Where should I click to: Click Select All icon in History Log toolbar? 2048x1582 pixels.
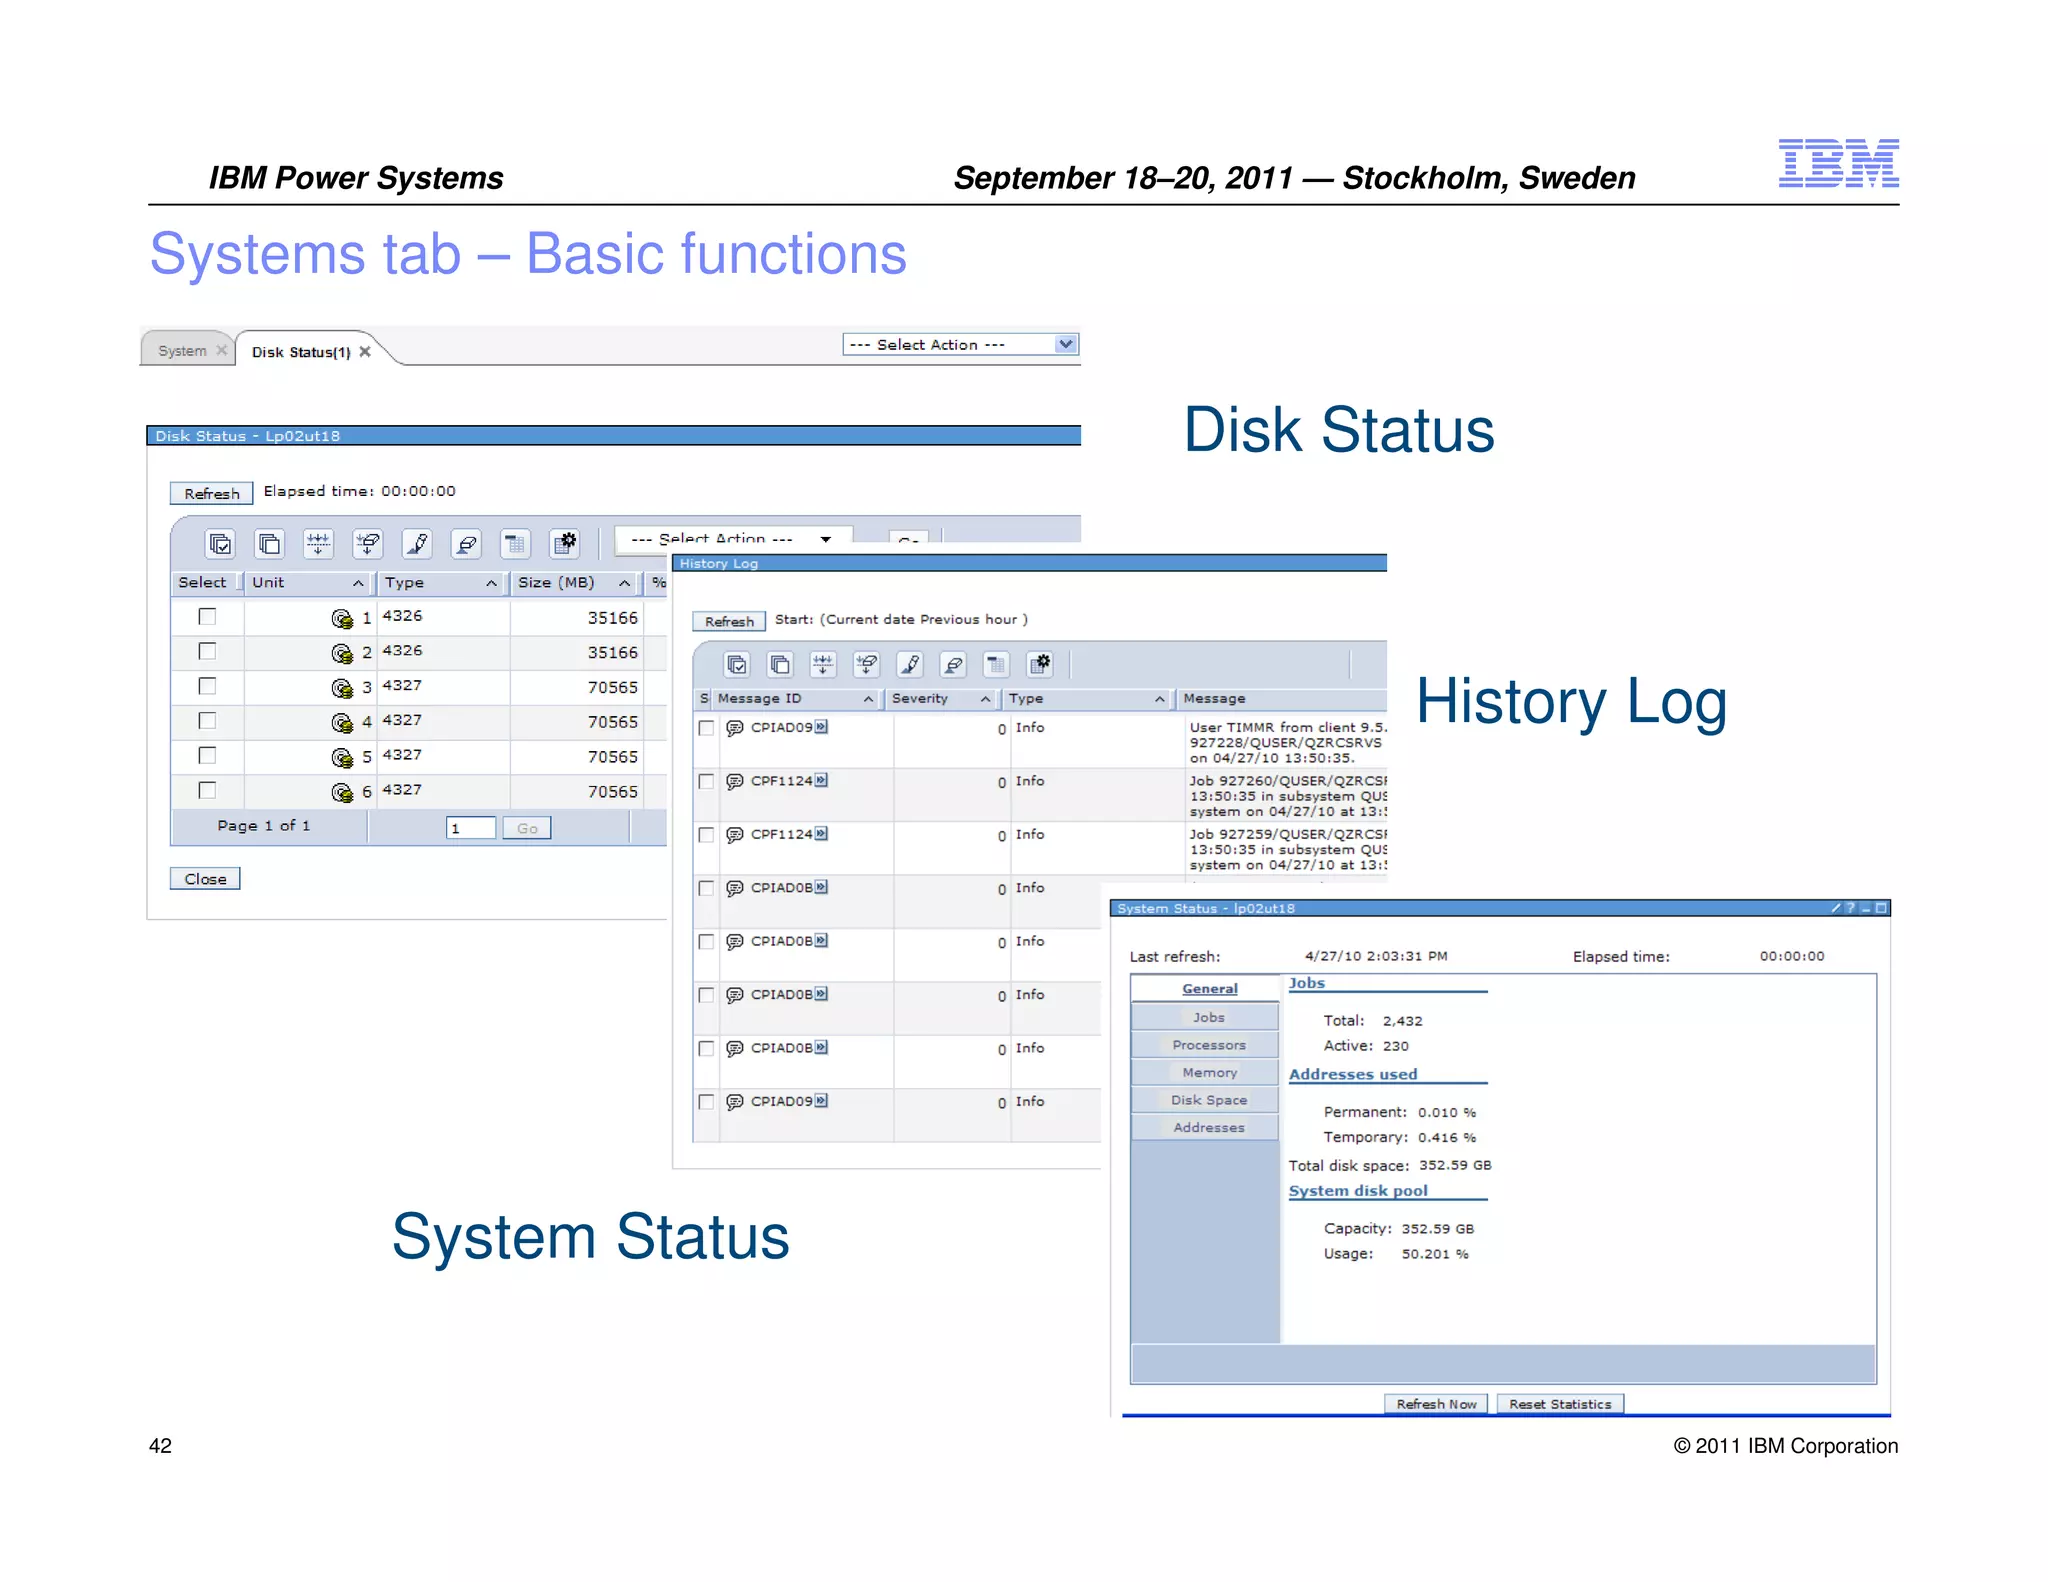coord(737,665)
